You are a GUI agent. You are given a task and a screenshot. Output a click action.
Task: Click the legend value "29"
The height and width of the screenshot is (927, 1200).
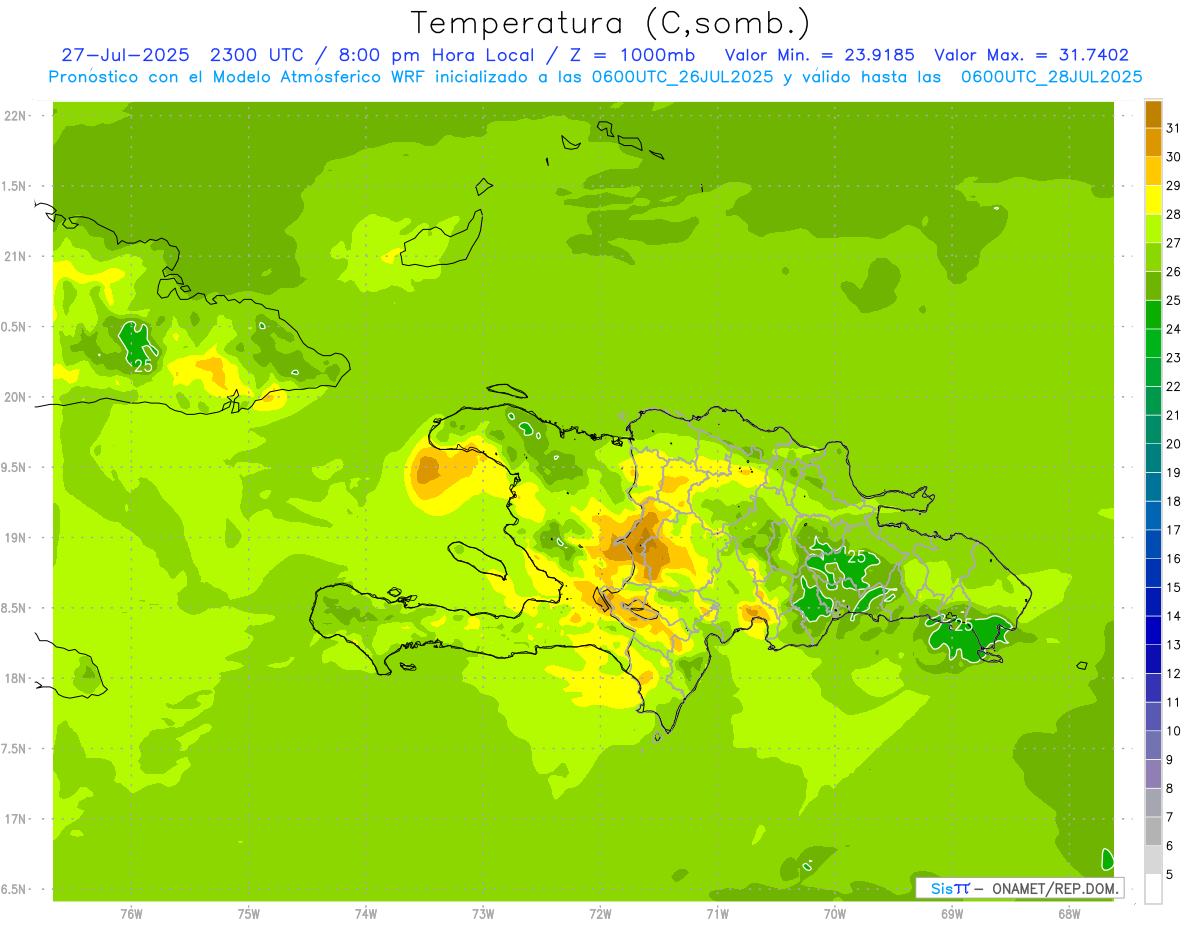[1173, 186]
